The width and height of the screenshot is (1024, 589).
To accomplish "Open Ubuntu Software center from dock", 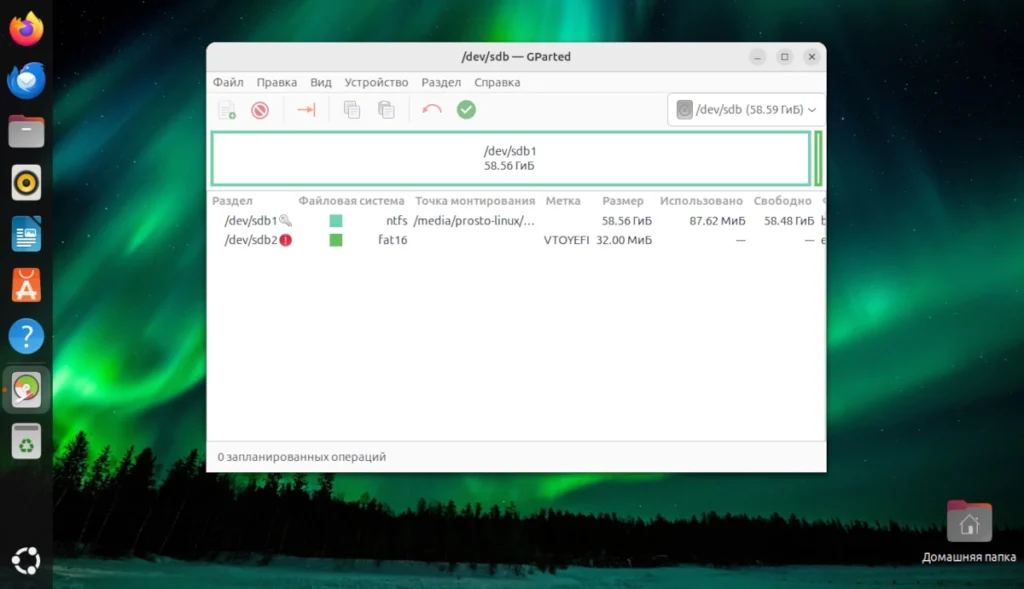I will pyautogui.click(x=26, y=285).
